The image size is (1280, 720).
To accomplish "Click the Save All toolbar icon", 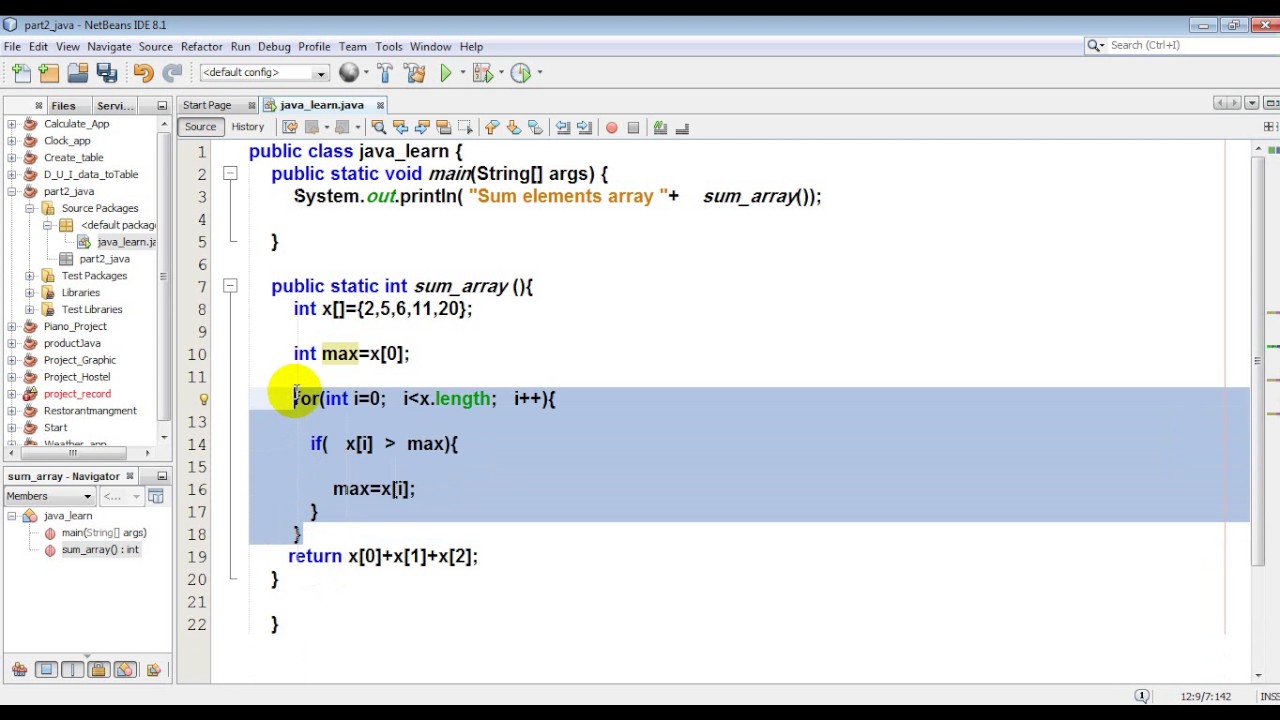I will [x=107, y=72].
